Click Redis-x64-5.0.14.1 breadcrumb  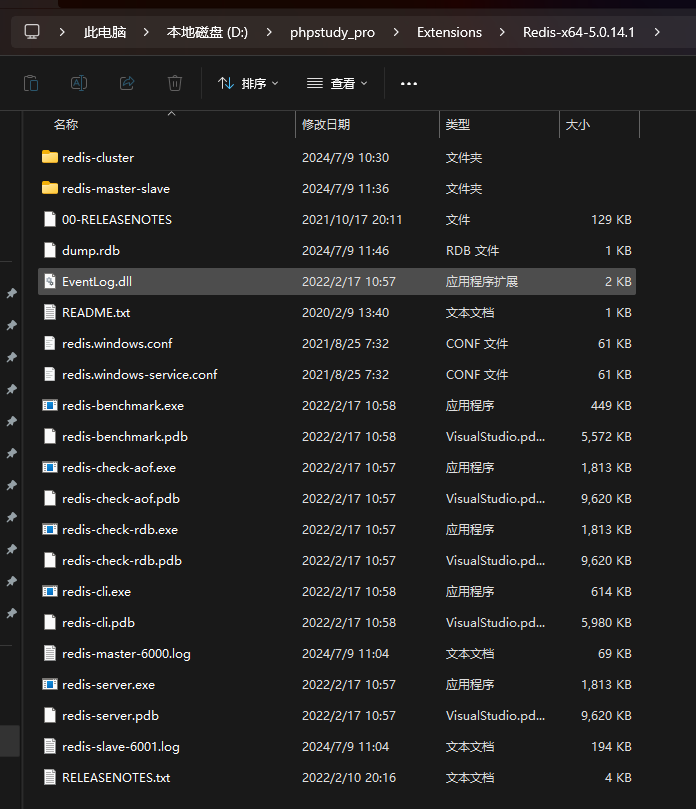pos(578,32)
